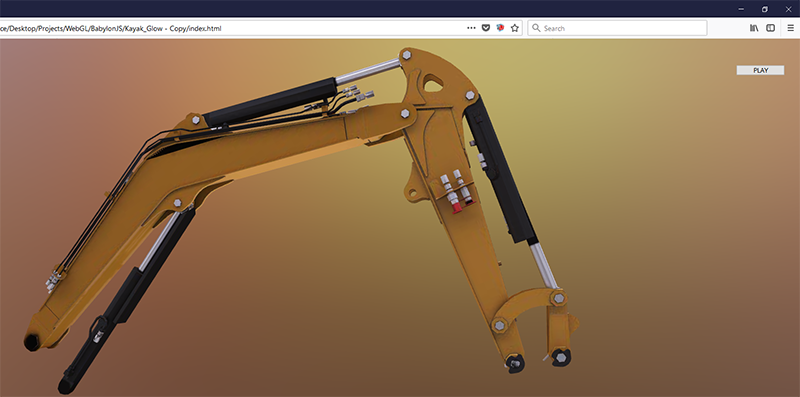Click the magnifying glass in the search box

(x=536, y=28)
